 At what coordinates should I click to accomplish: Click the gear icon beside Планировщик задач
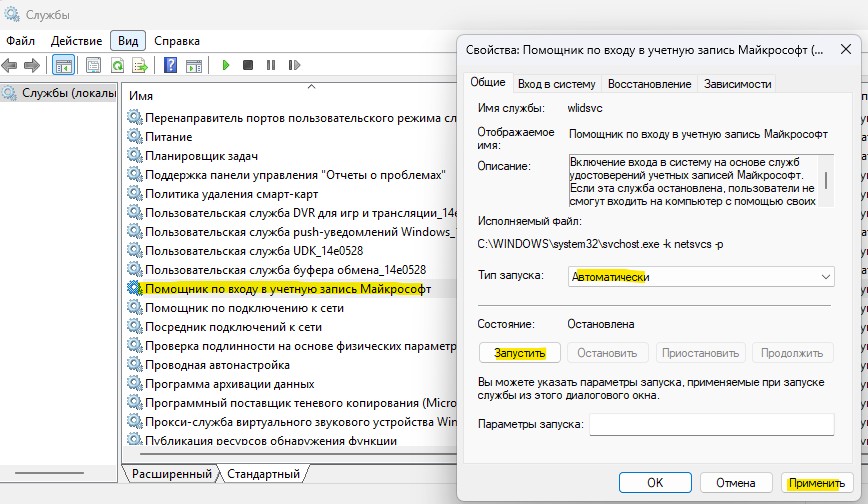pyautogui.click(x=135, y=156)
